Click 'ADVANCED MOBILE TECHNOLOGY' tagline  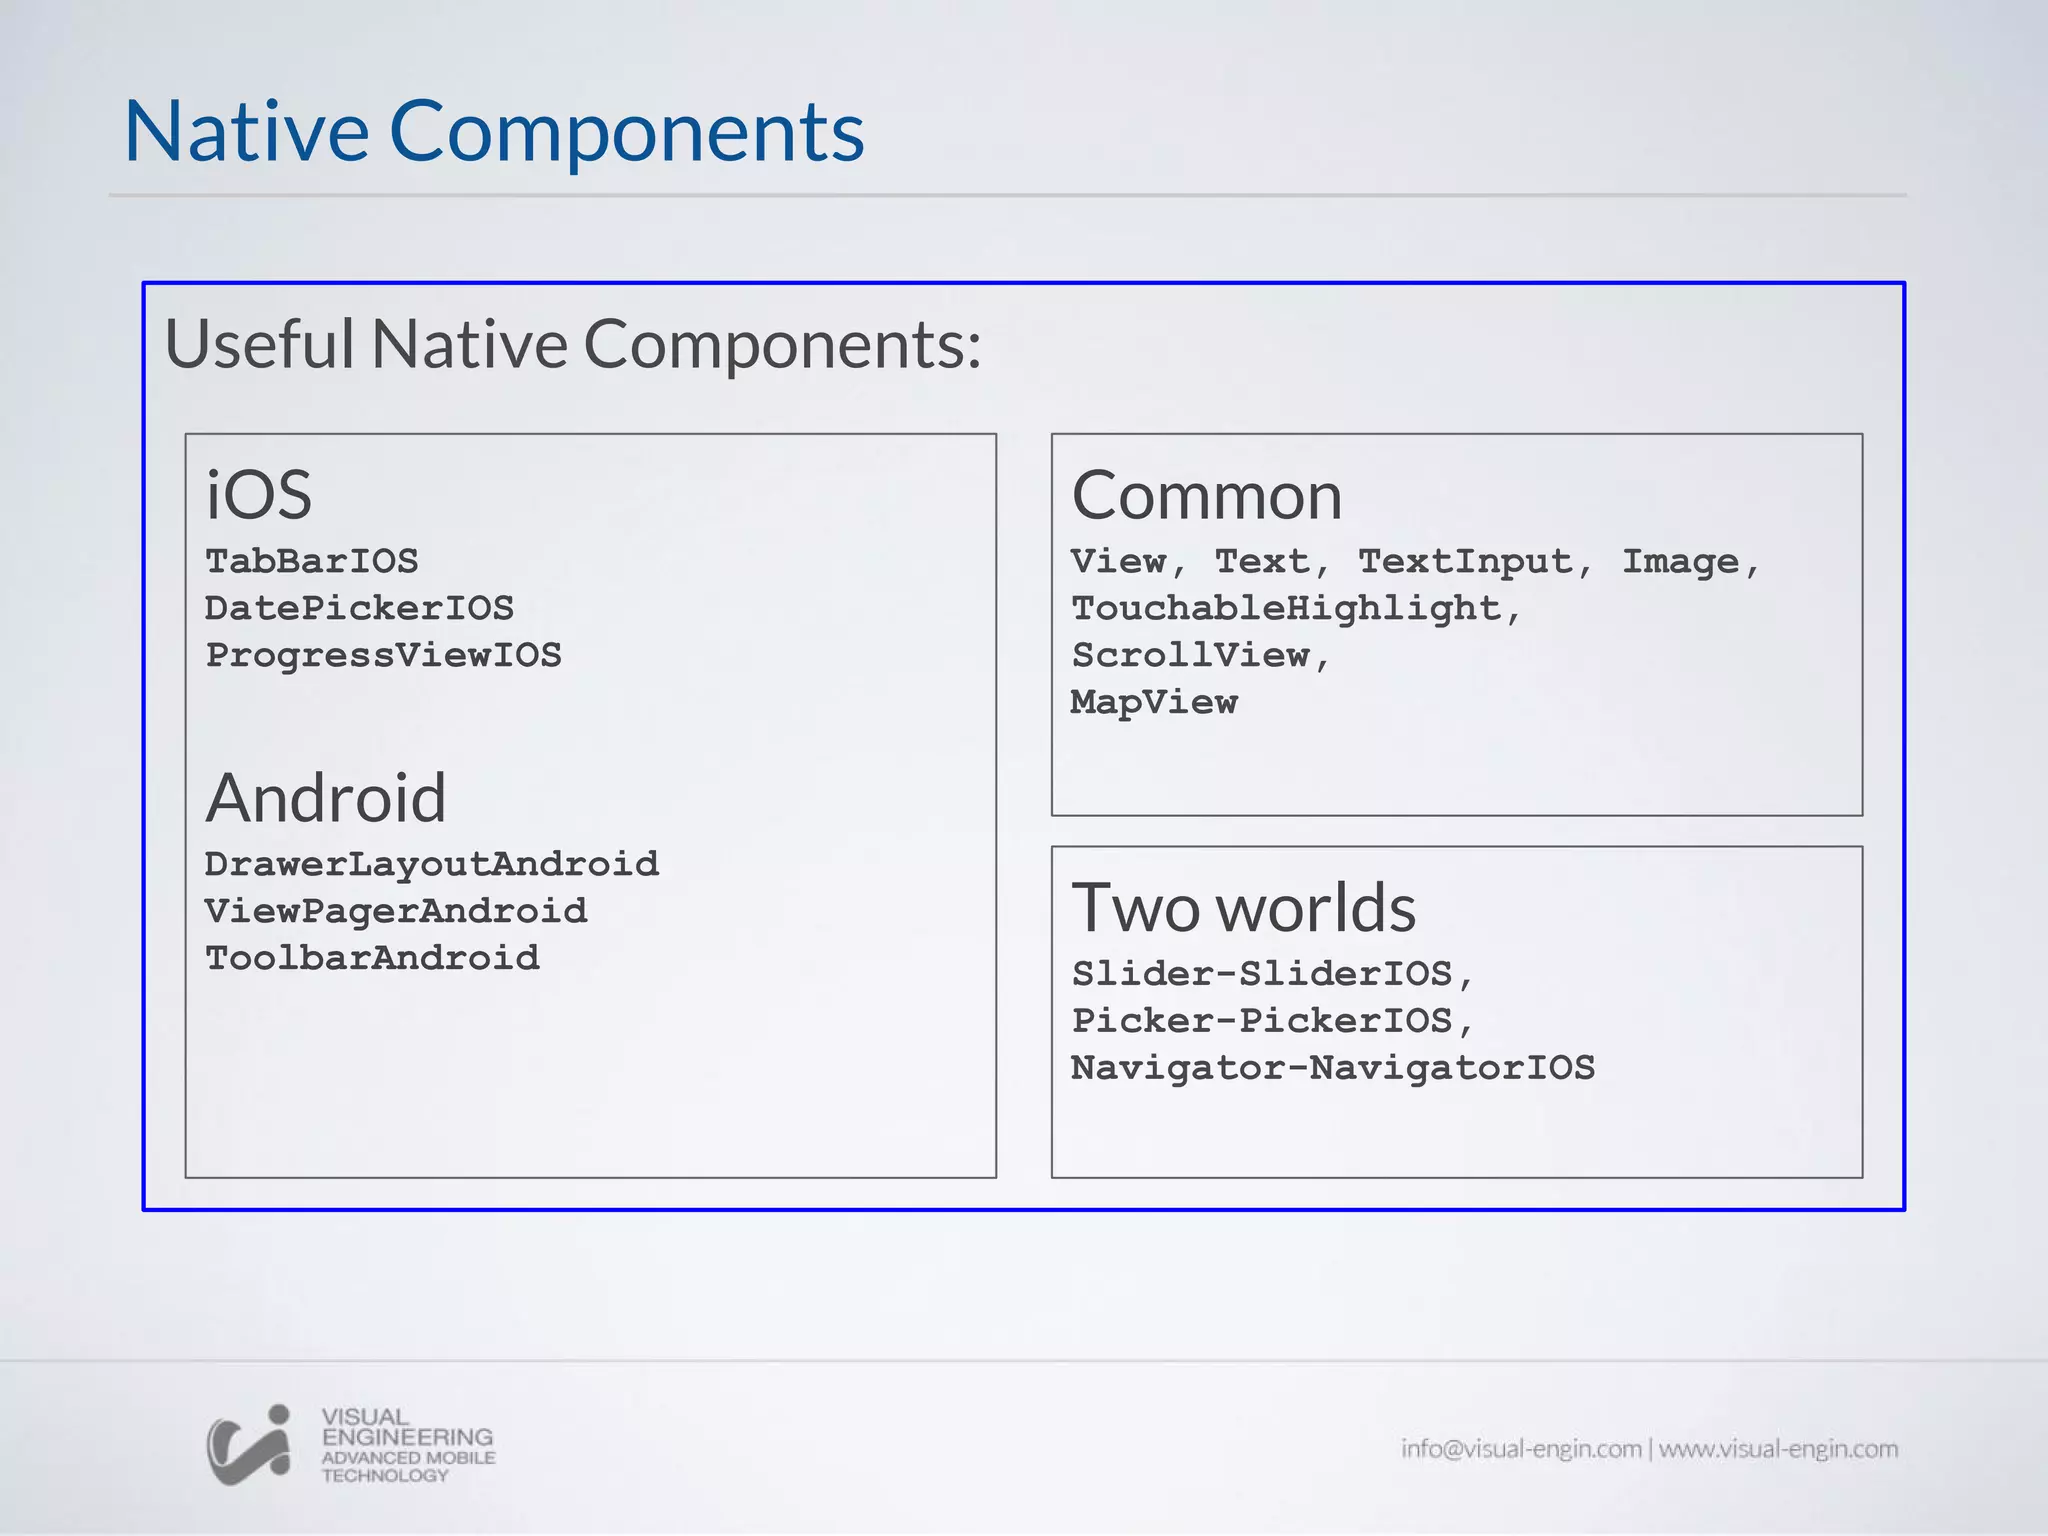(x=408, y=1466)
